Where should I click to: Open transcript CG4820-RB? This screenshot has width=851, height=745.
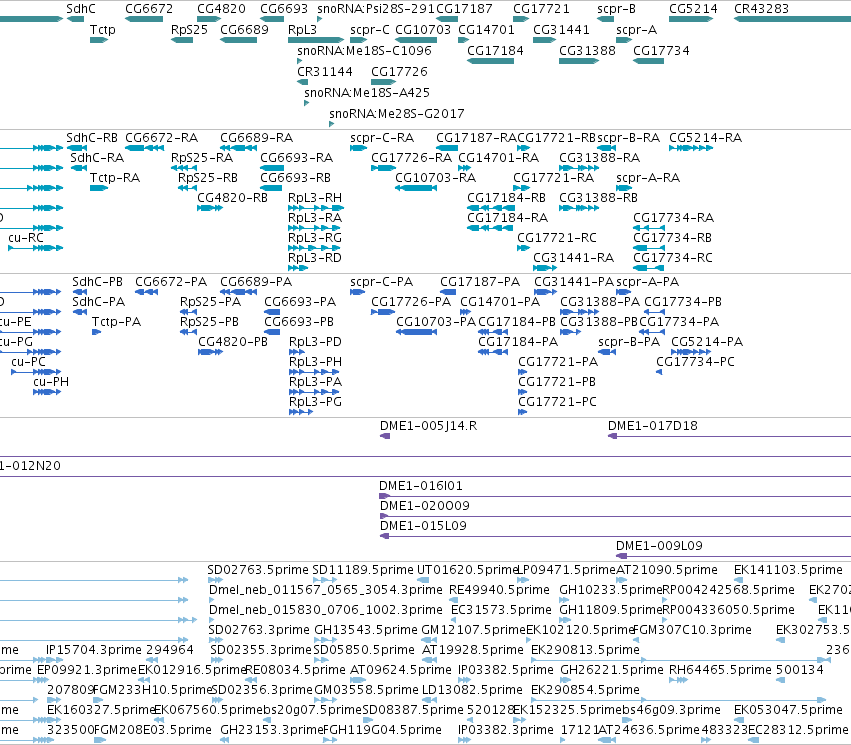[x=232, y=198]
